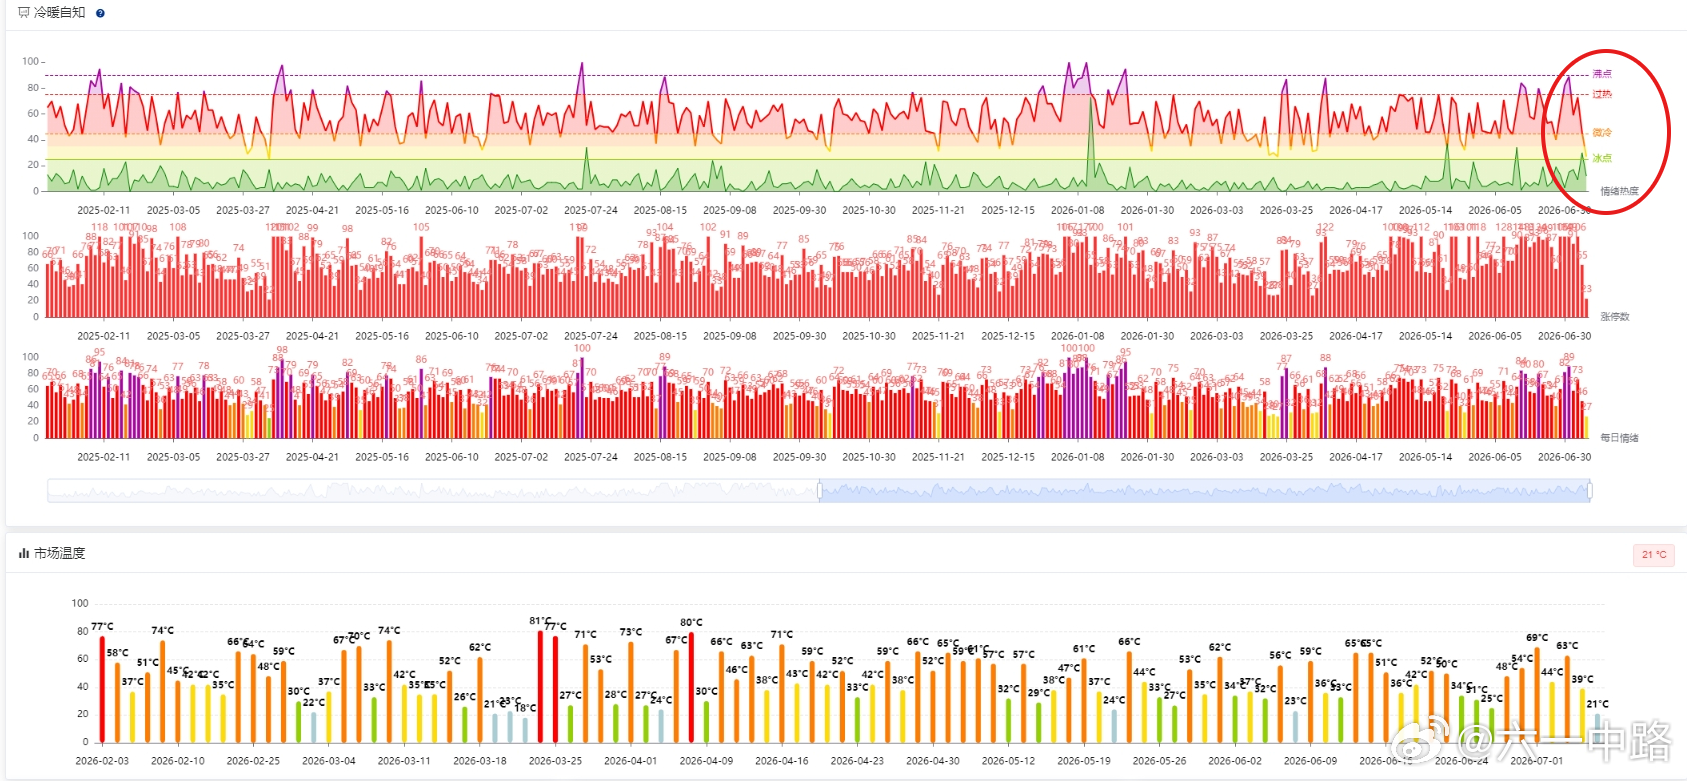
Task: Click the 2026-03-04 date axis label
Action: 329,761
